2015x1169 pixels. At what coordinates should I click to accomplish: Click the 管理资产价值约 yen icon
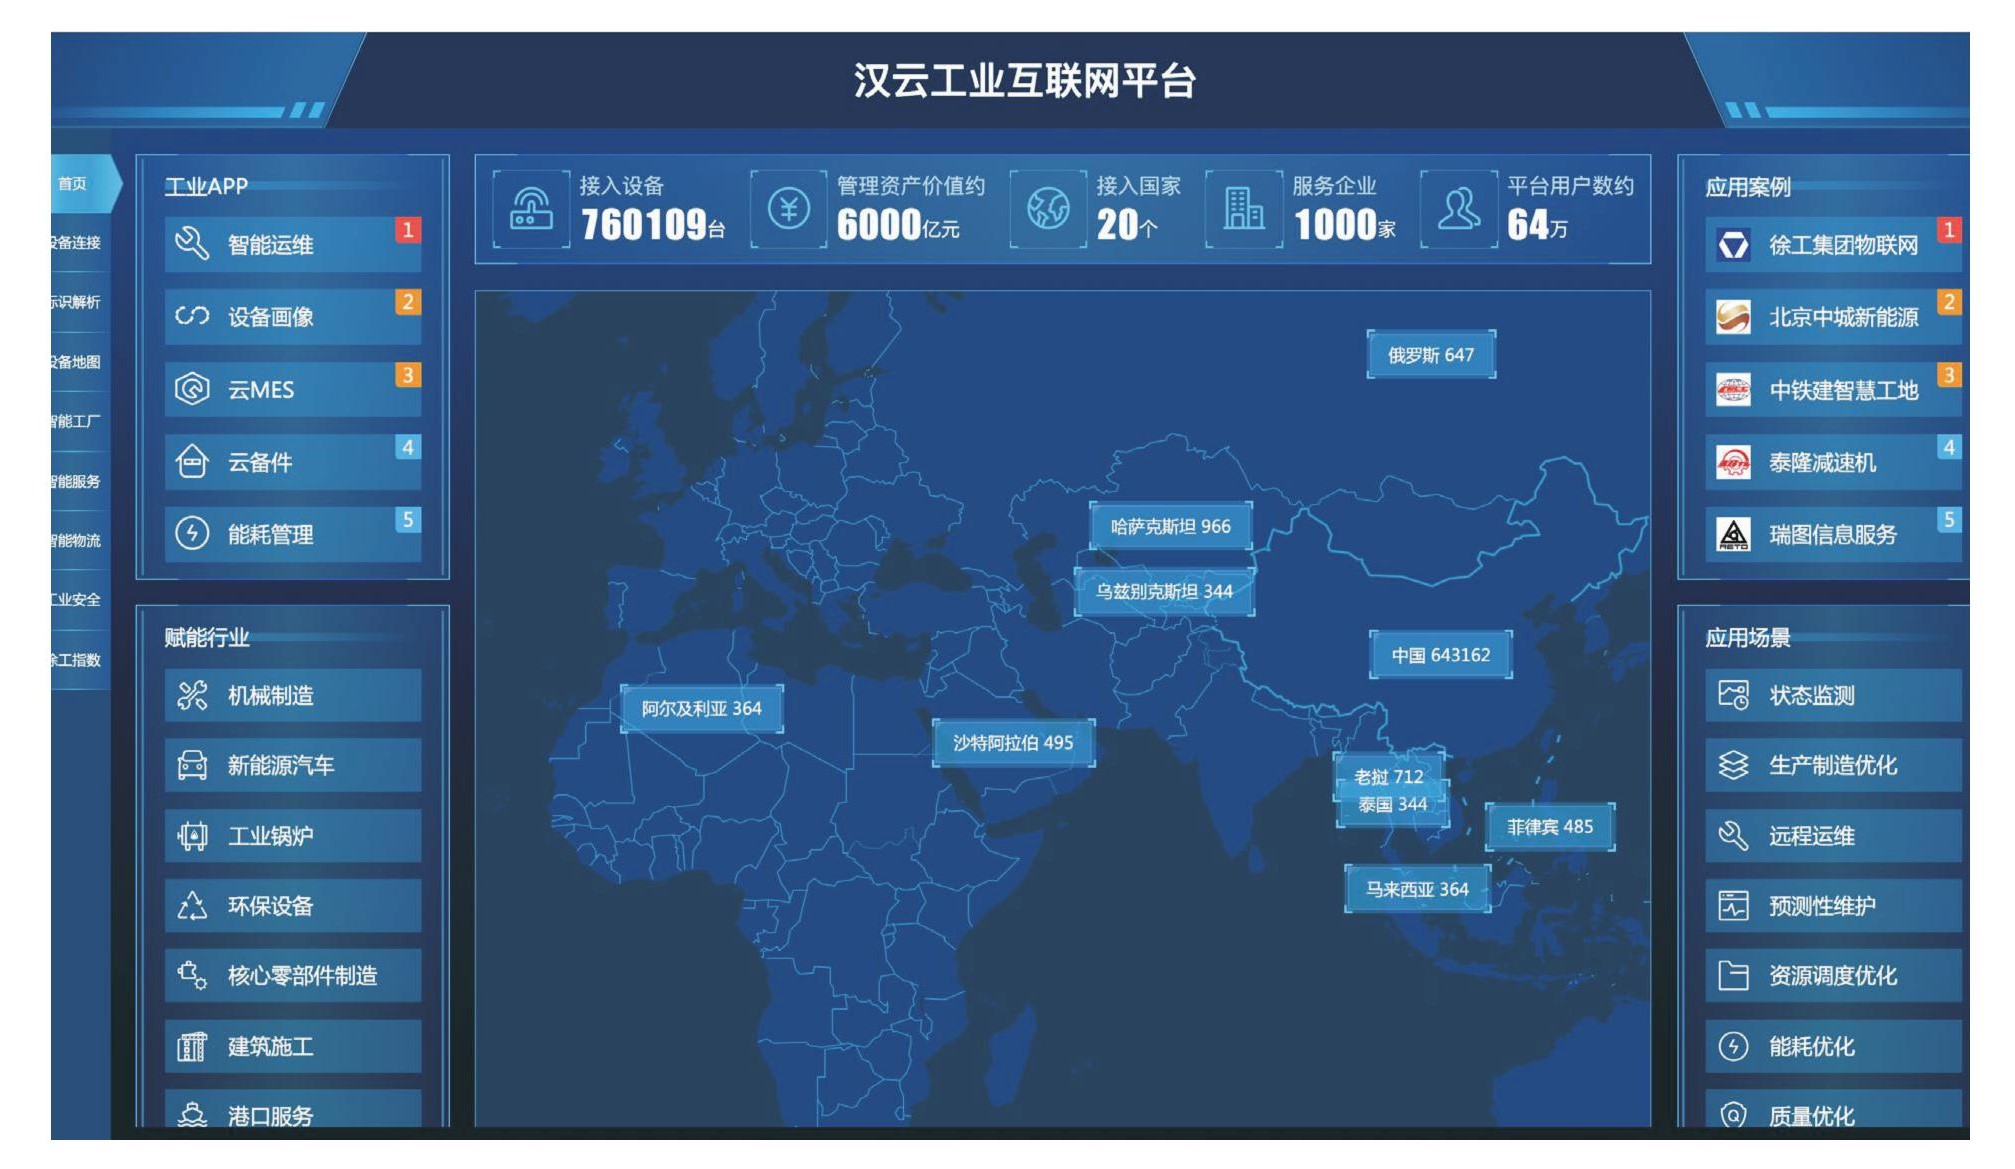789,209
